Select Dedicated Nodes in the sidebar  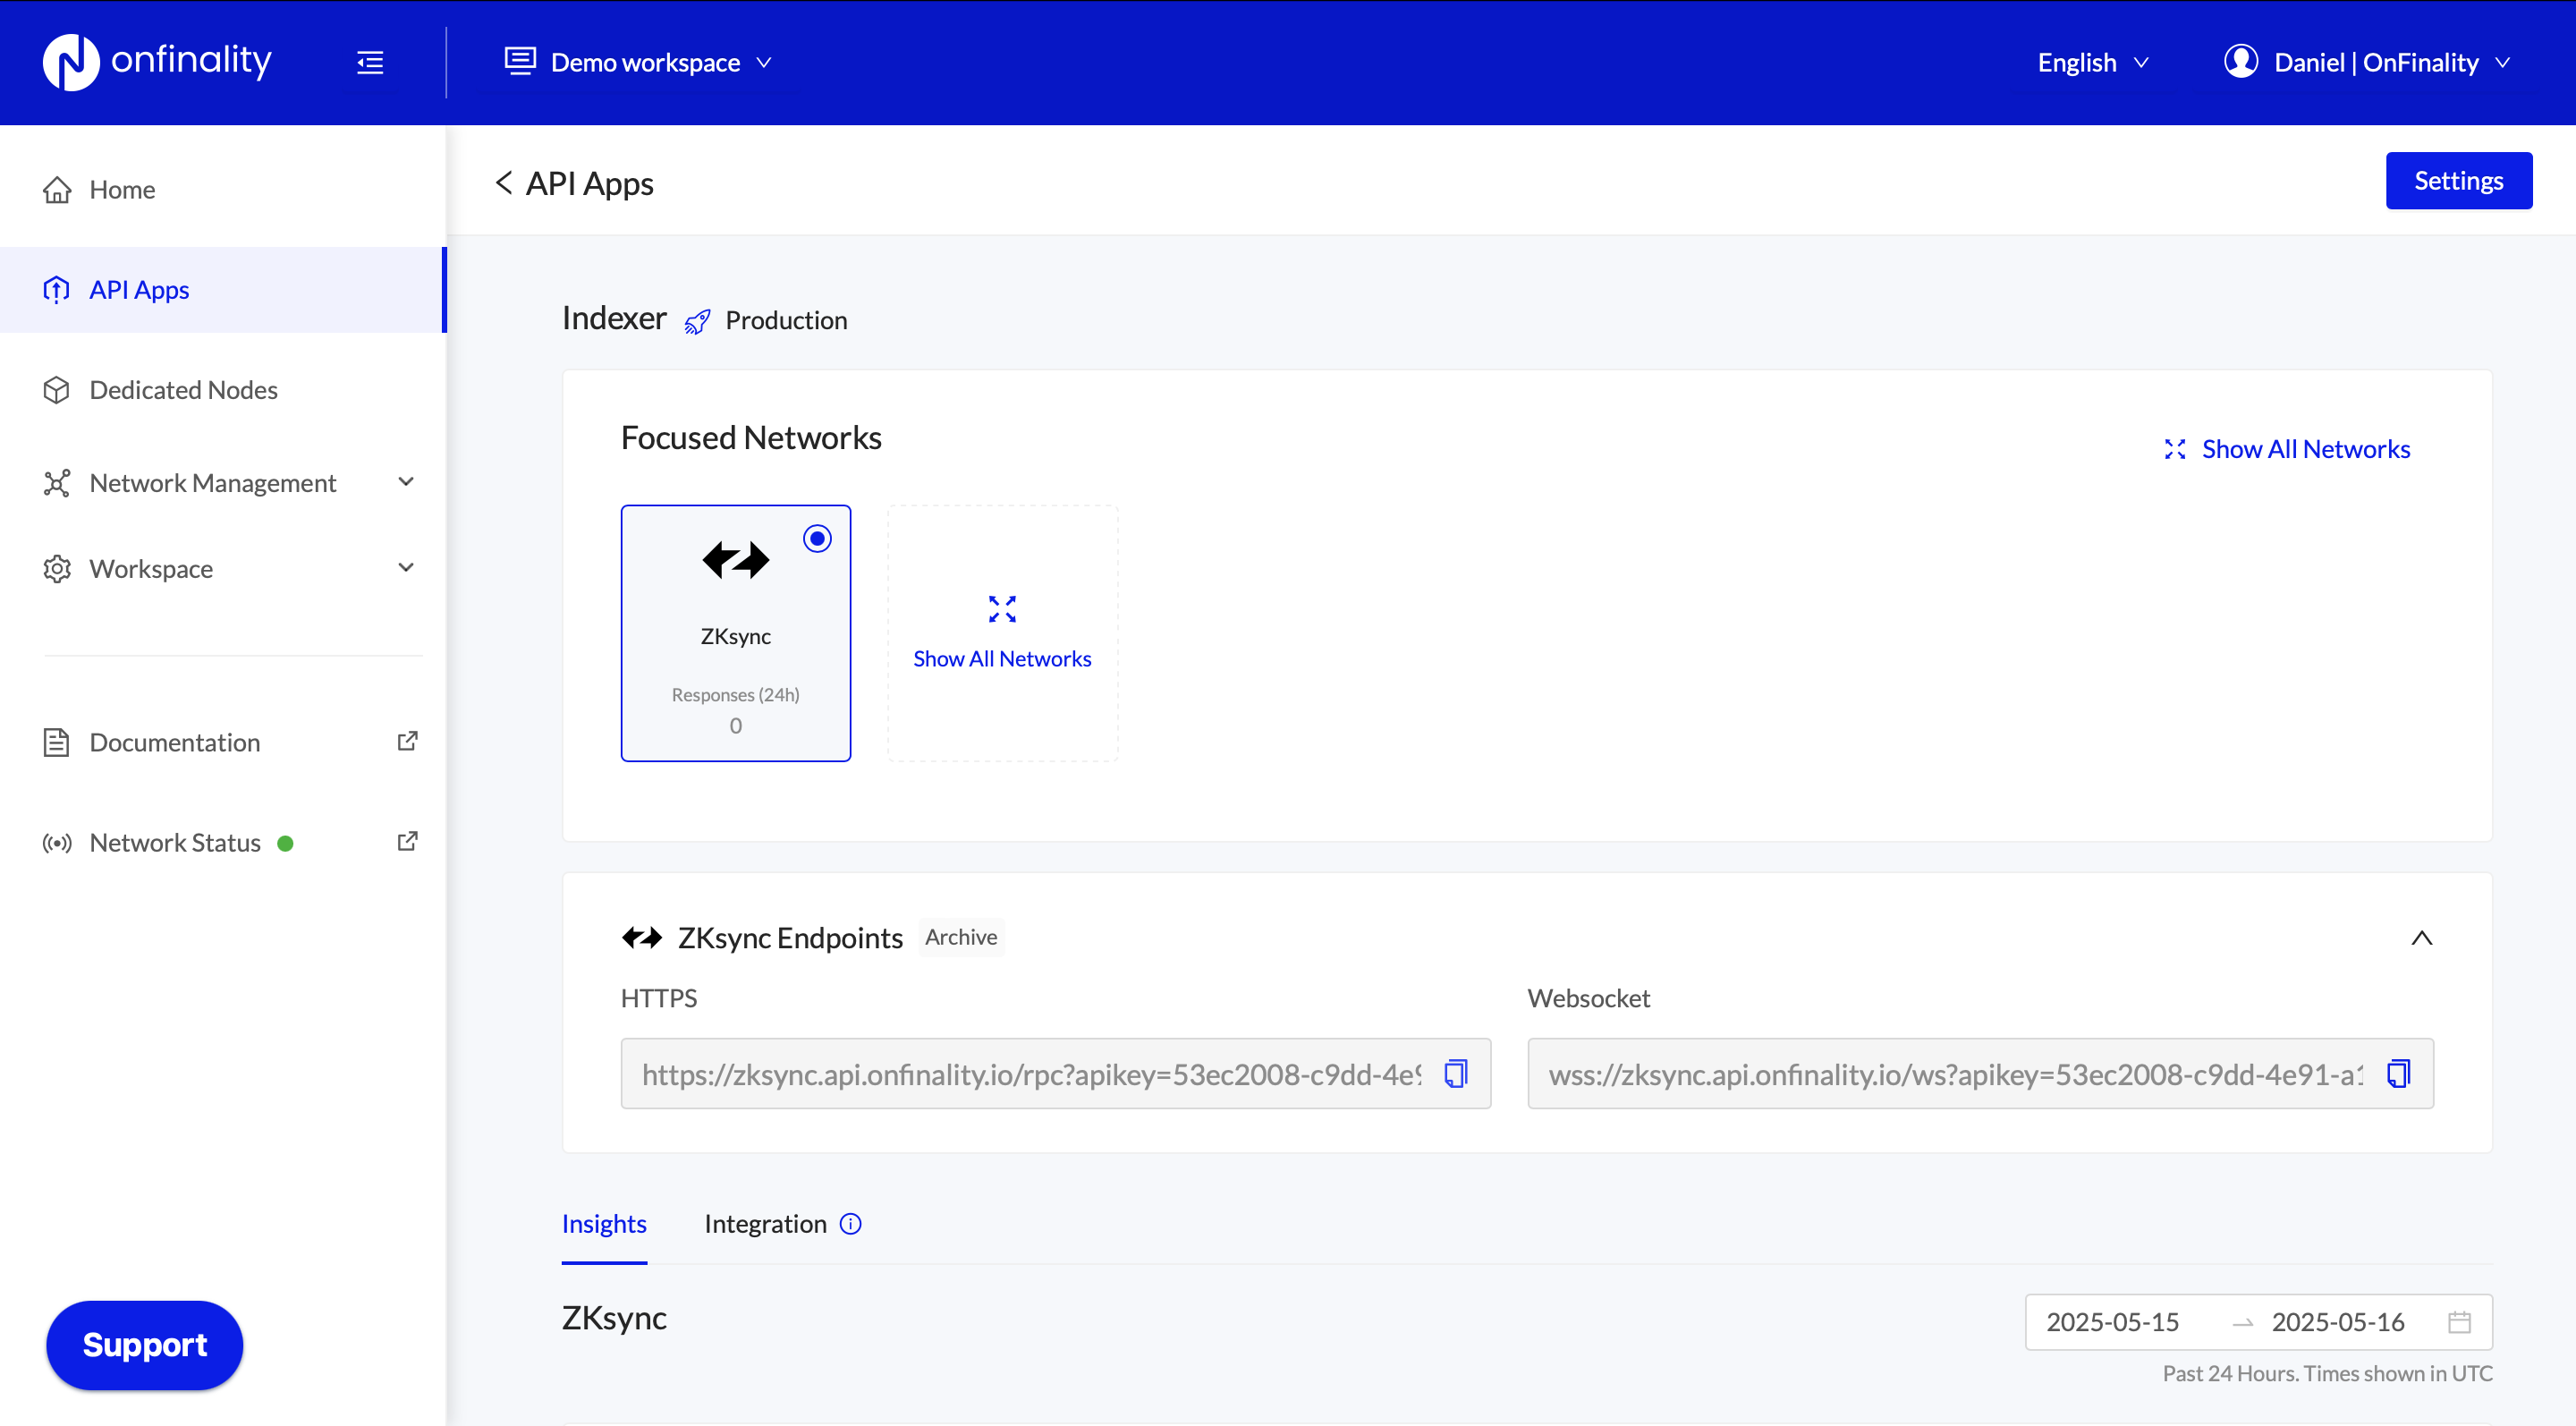[x=183, y=390]
